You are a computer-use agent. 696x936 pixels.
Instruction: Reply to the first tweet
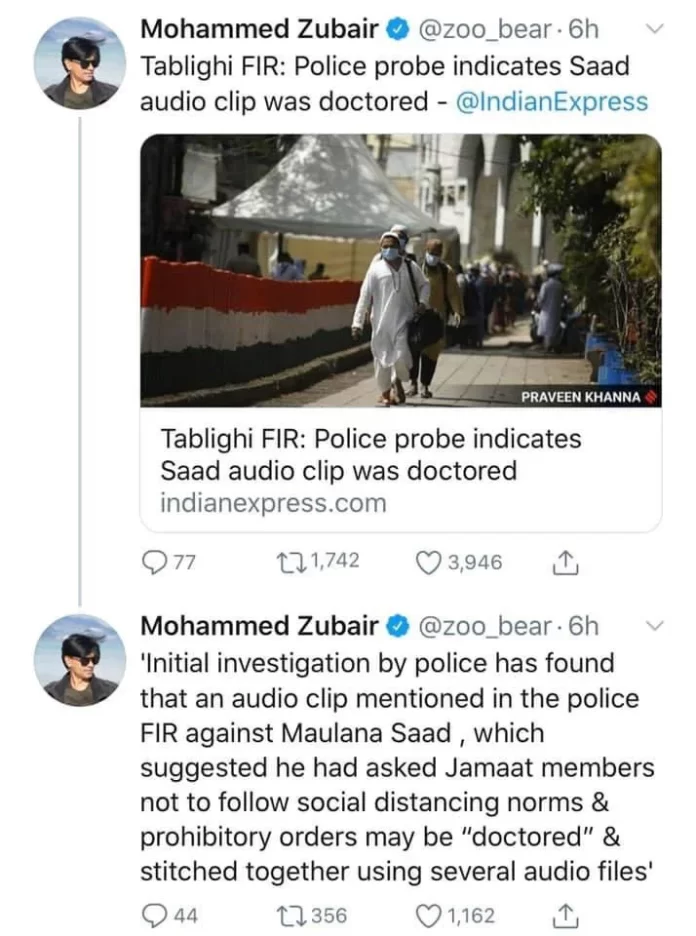click(153, 563)
